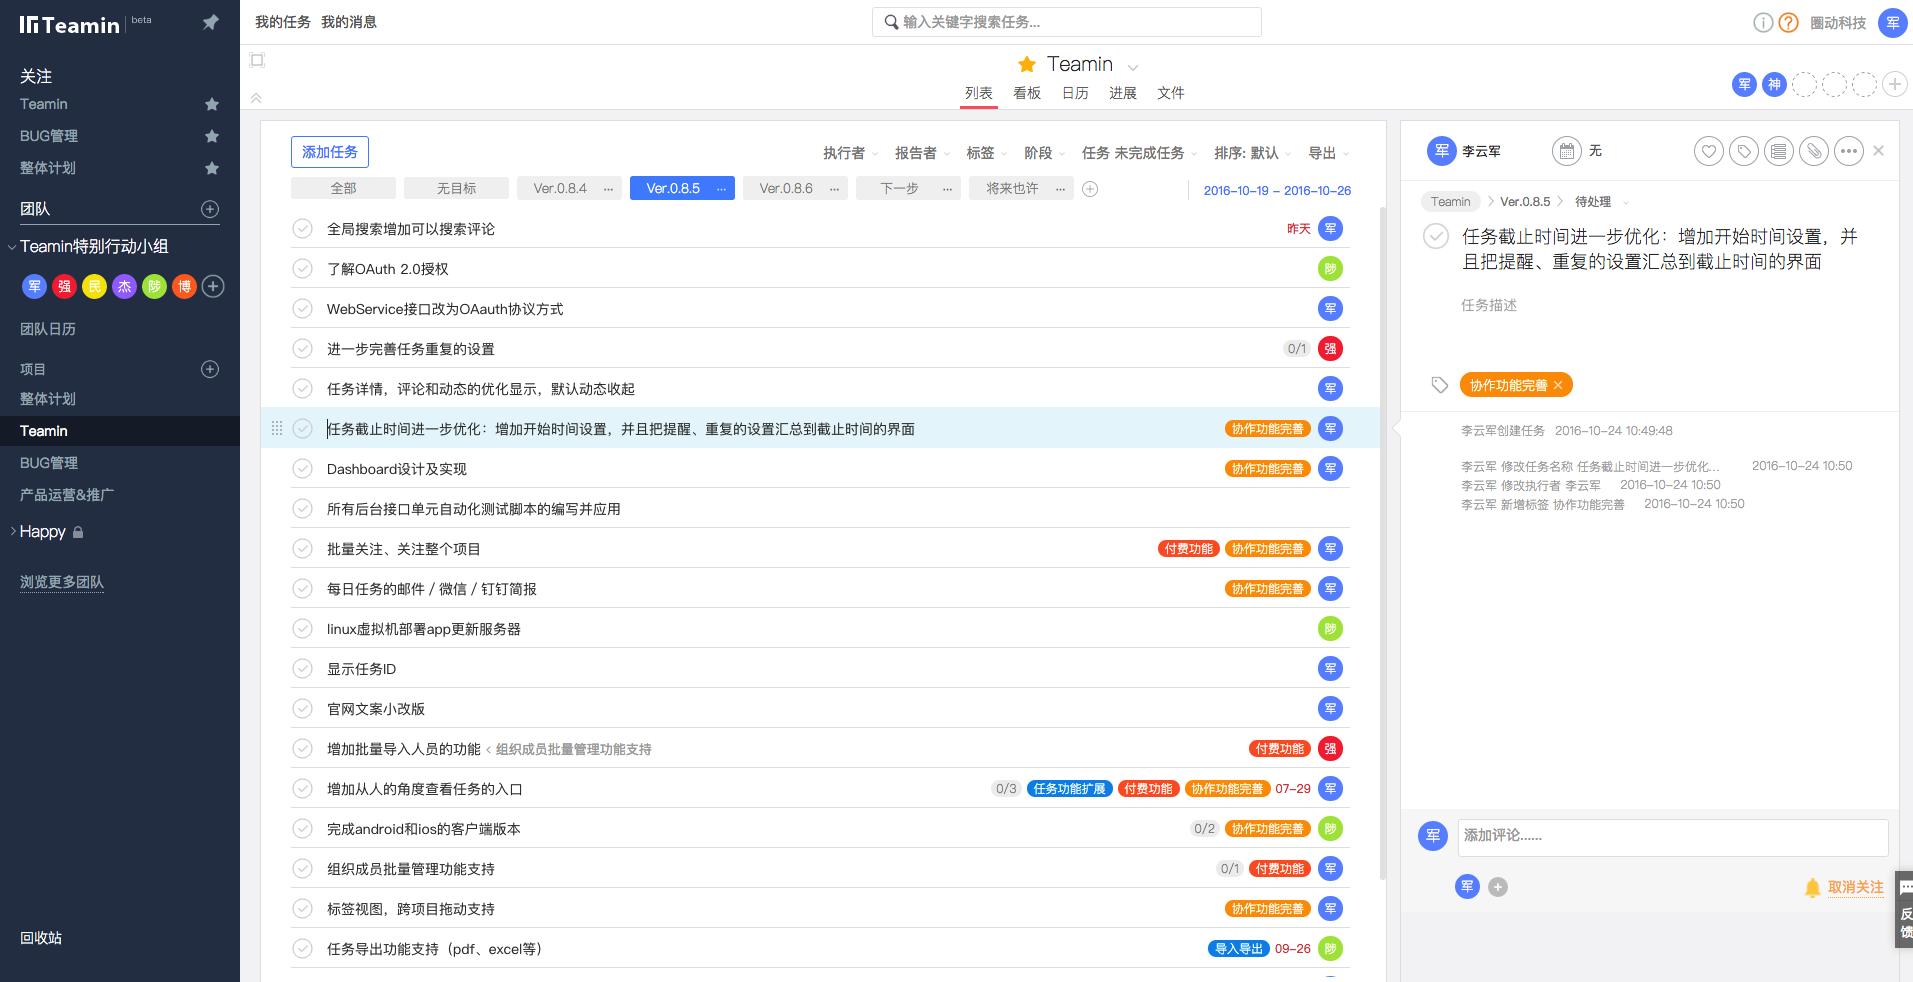Image resolution: width=1913 pixels, height=982 pixels.
Task: Switch to the 日历 calendar tab
Action: pos(1074,93)
